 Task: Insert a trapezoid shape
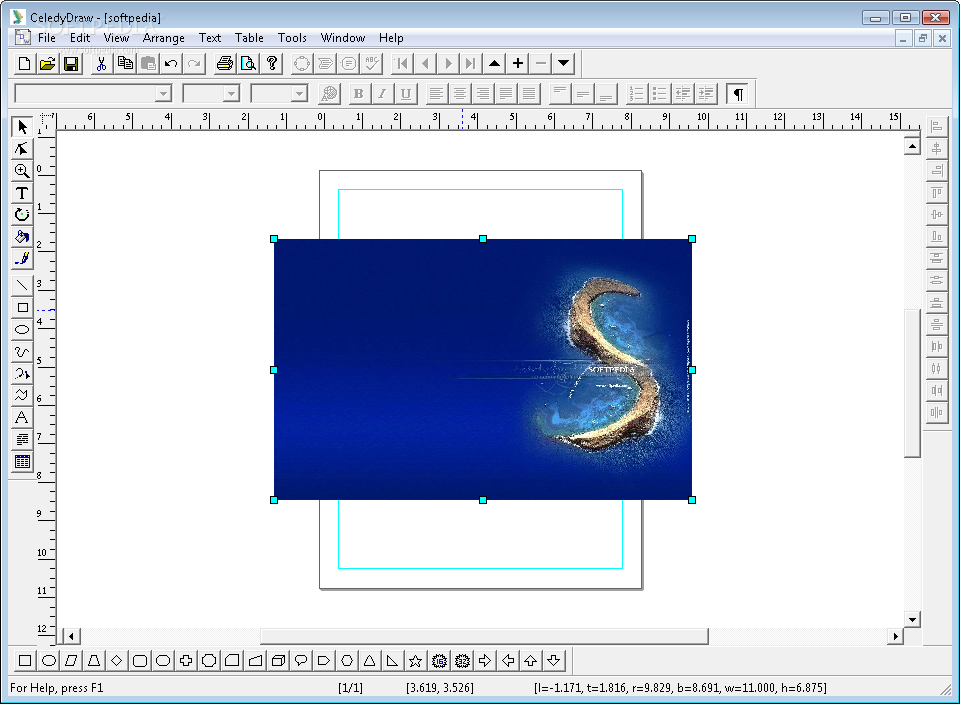tap(94, 661)
